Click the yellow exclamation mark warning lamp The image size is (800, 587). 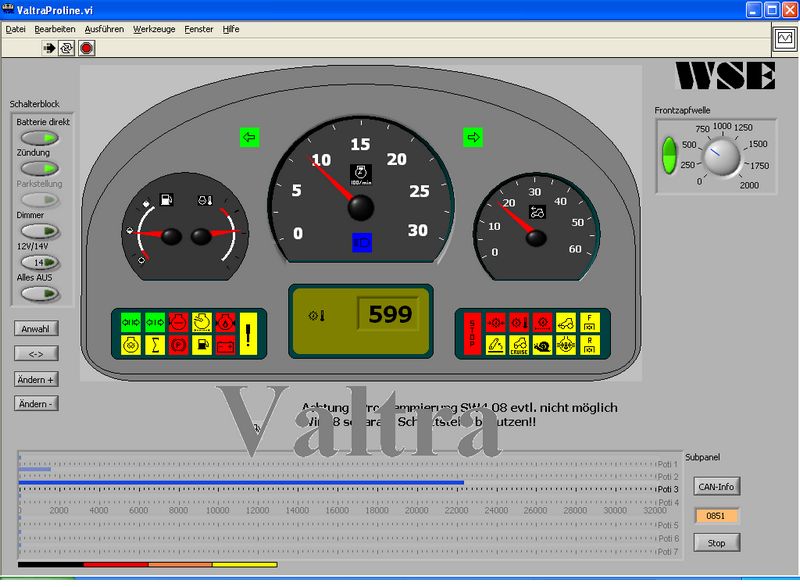248,334
